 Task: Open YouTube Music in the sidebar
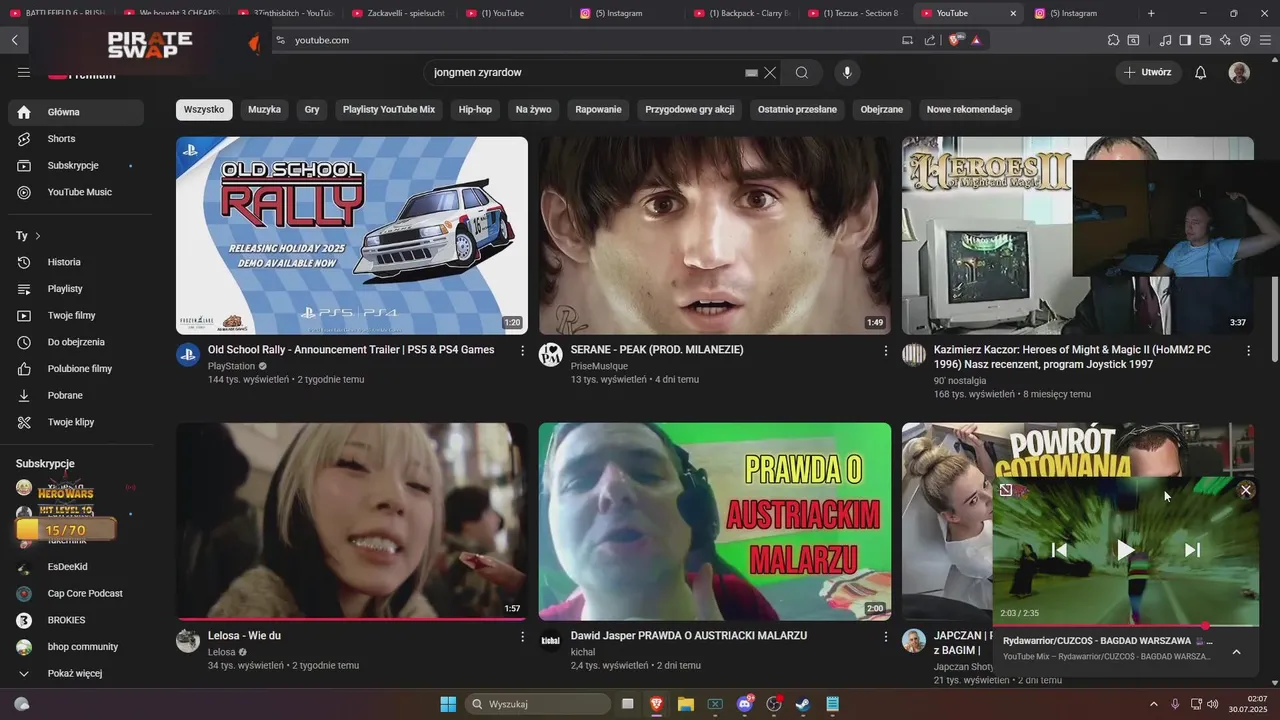(76, 192)
